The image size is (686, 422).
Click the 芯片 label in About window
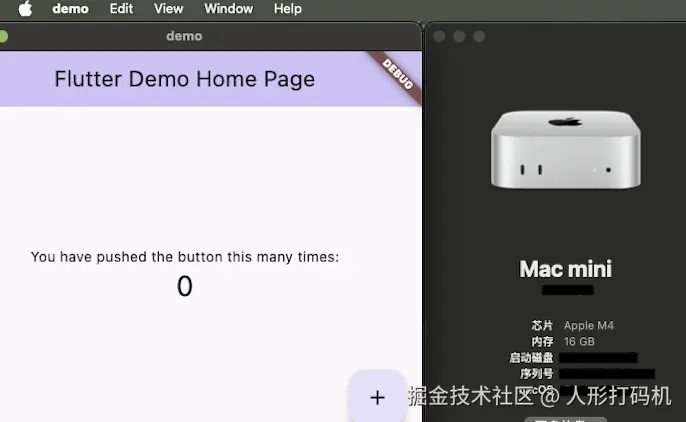pos(542,325)
